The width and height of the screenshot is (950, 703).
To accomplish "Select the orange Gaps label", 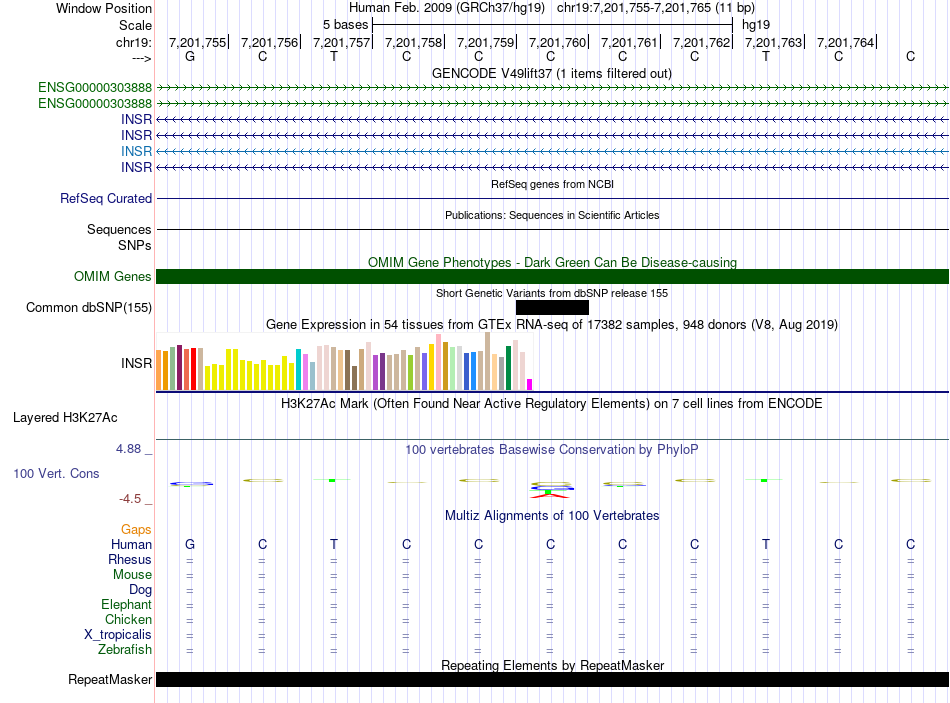I will tap(136, 529).
